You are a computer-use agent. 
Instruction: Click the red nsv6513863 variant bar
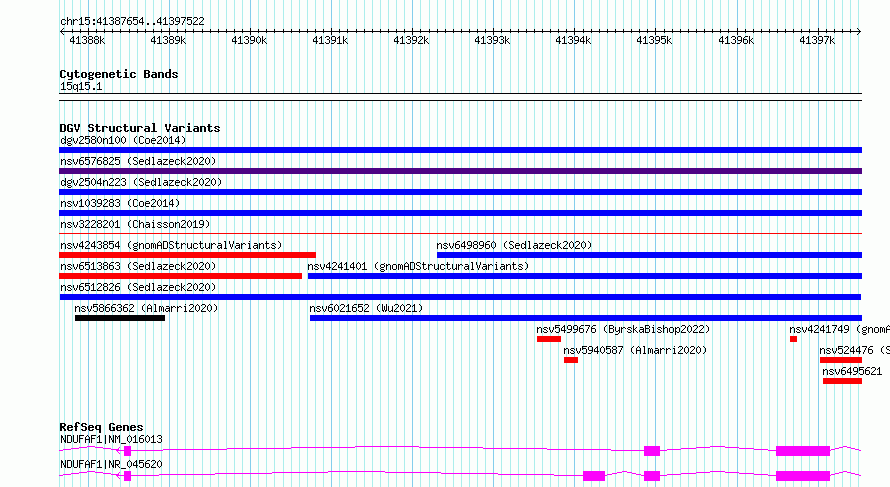[x=180, y=276]
